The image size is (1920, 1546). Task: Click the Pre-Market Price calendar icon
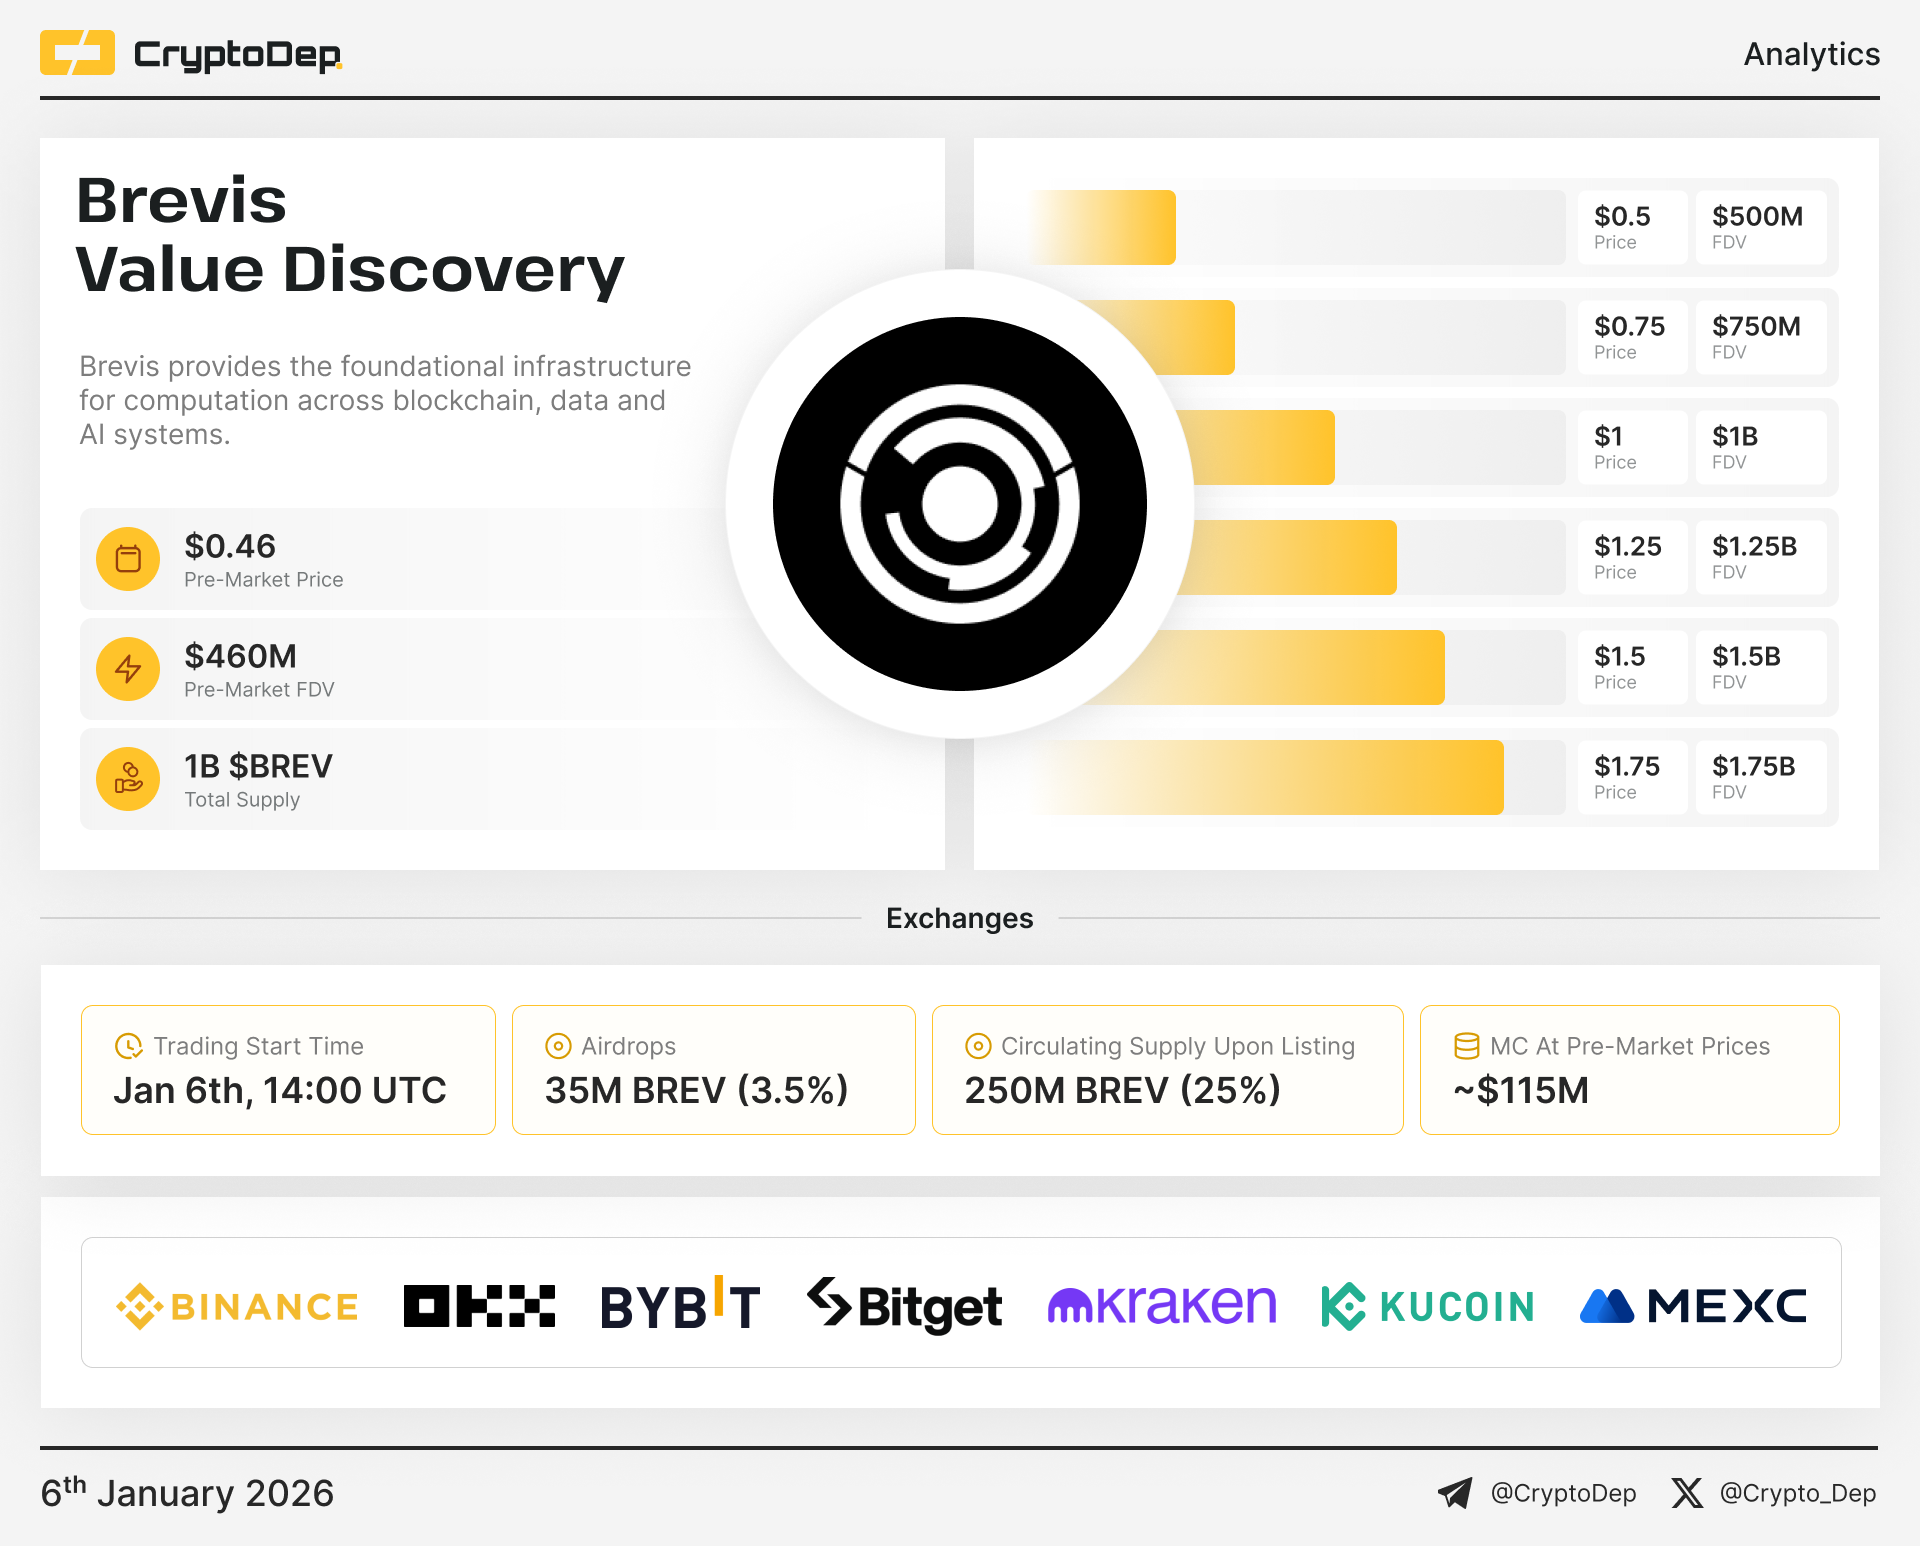(128, 559)
